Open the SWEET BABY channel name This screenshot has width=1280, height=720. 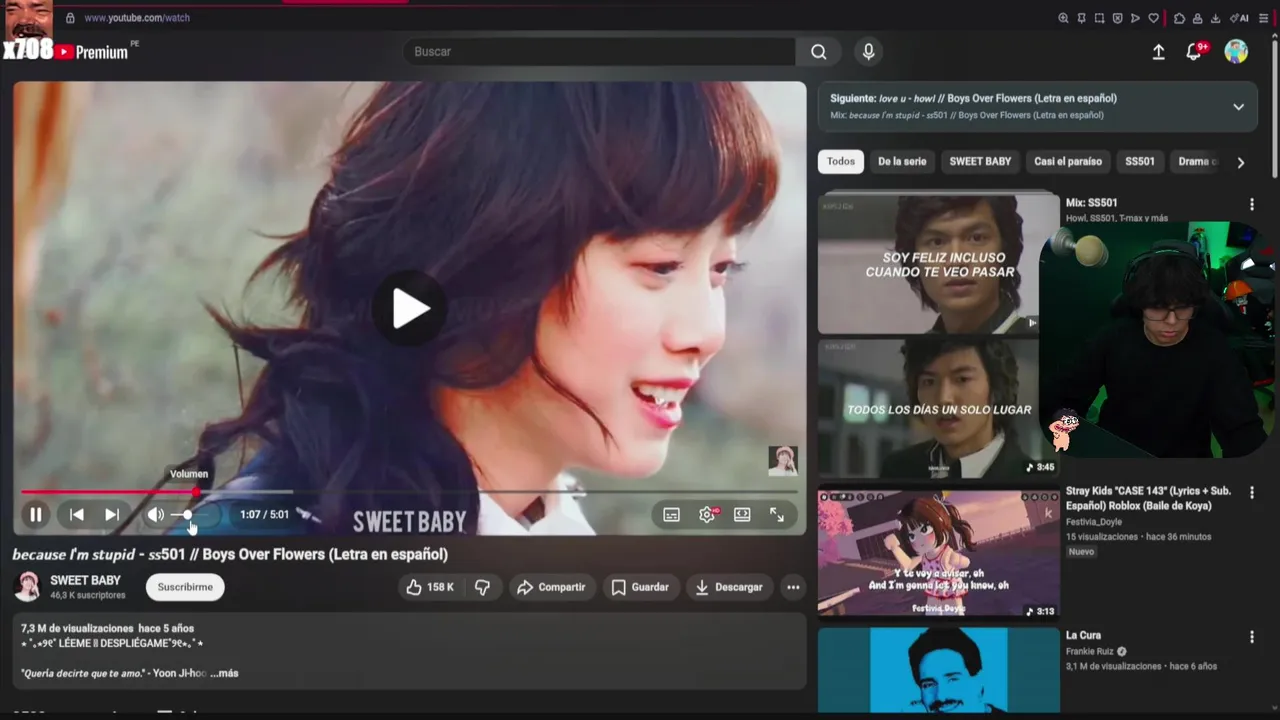click(x=85, y=580)
